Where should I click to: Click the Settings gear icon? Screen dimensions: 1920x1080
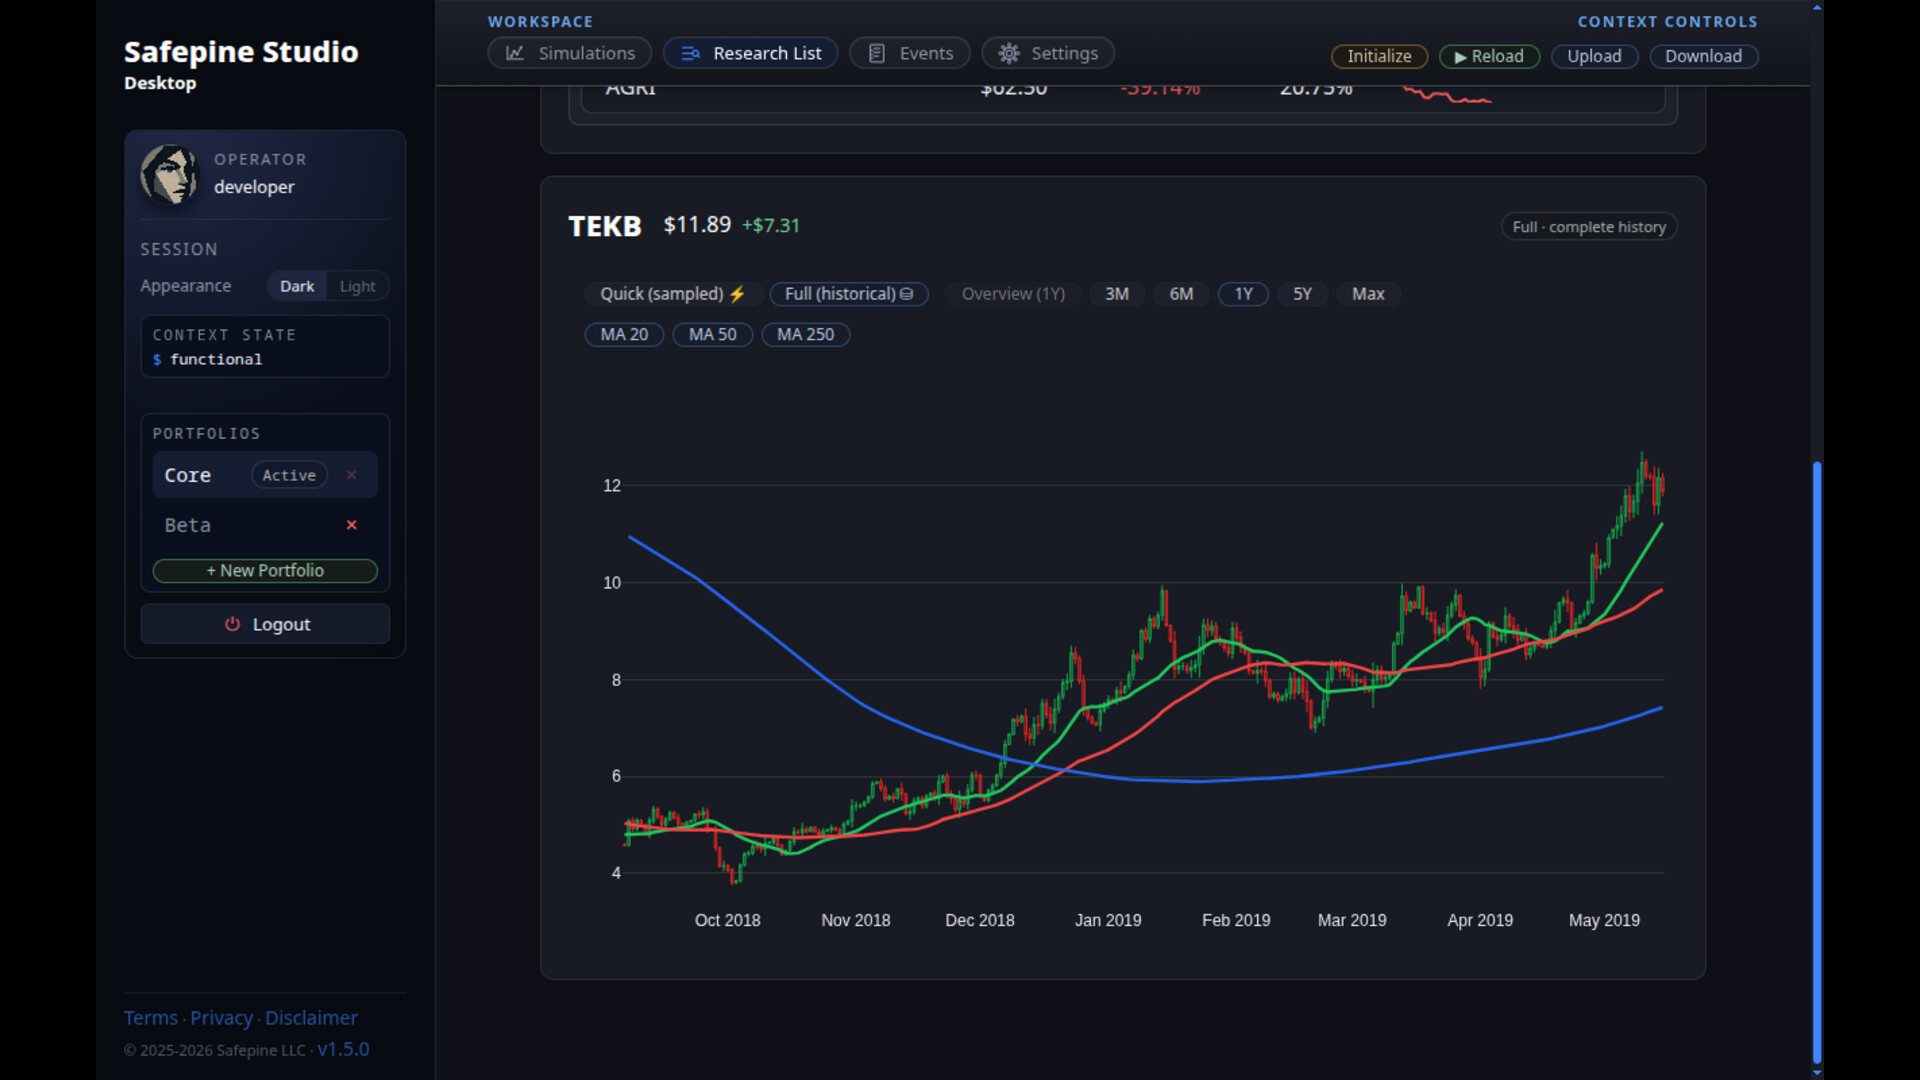[1009, 53]
